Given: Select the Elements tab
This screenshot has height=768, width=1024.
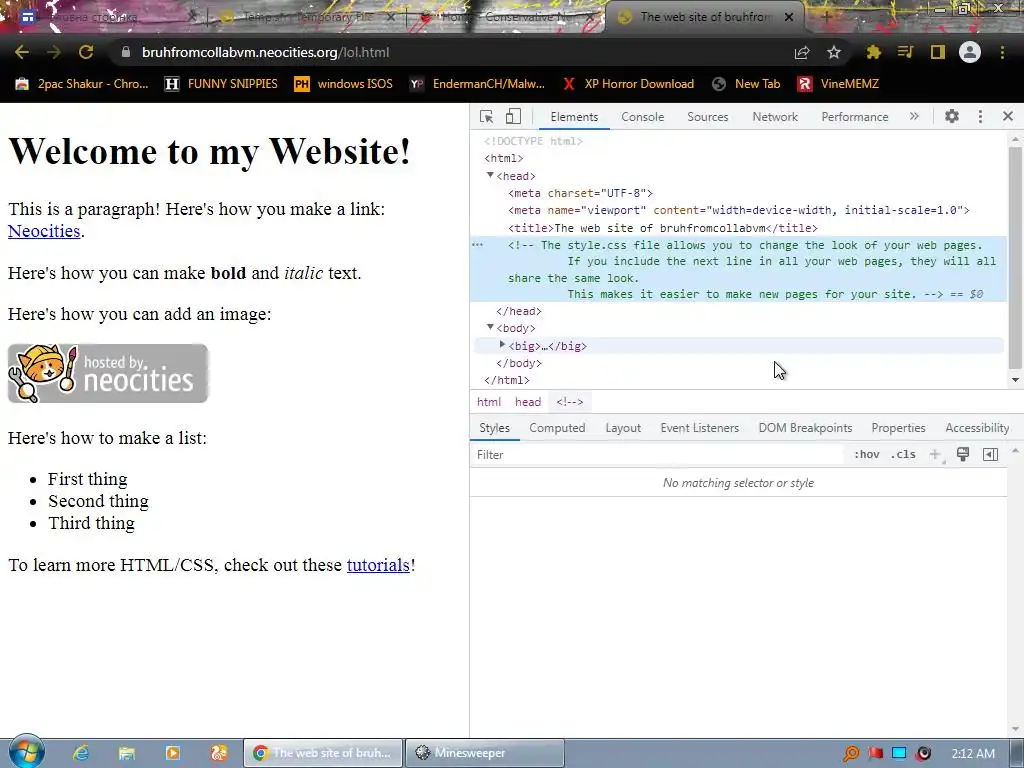Looking at the screenshot, I should point(574,117).
